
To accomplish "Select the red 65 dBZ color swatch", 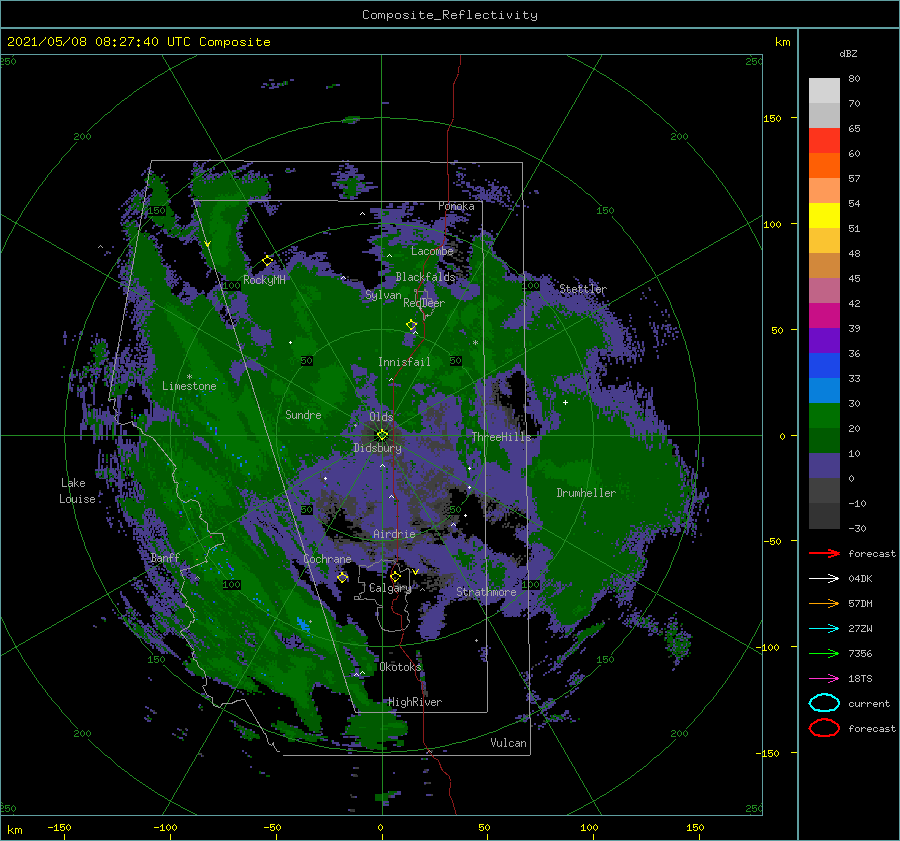I will point(824,141).
